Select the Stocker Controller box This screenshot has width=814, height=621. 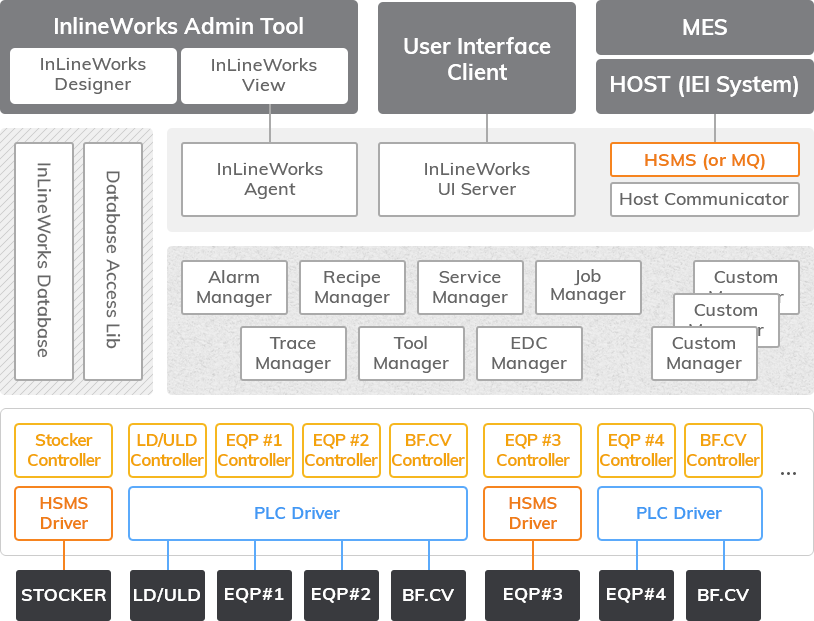coord(64,450)
